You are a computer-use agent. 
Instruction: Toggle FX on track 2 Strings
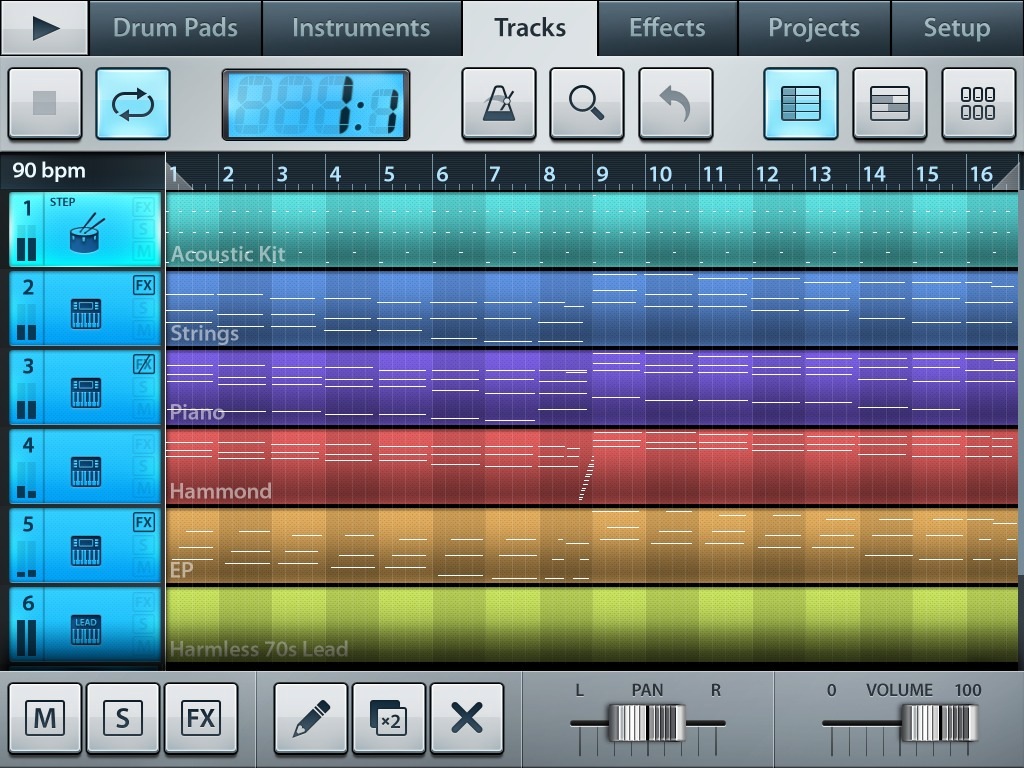tap(144, 285)
